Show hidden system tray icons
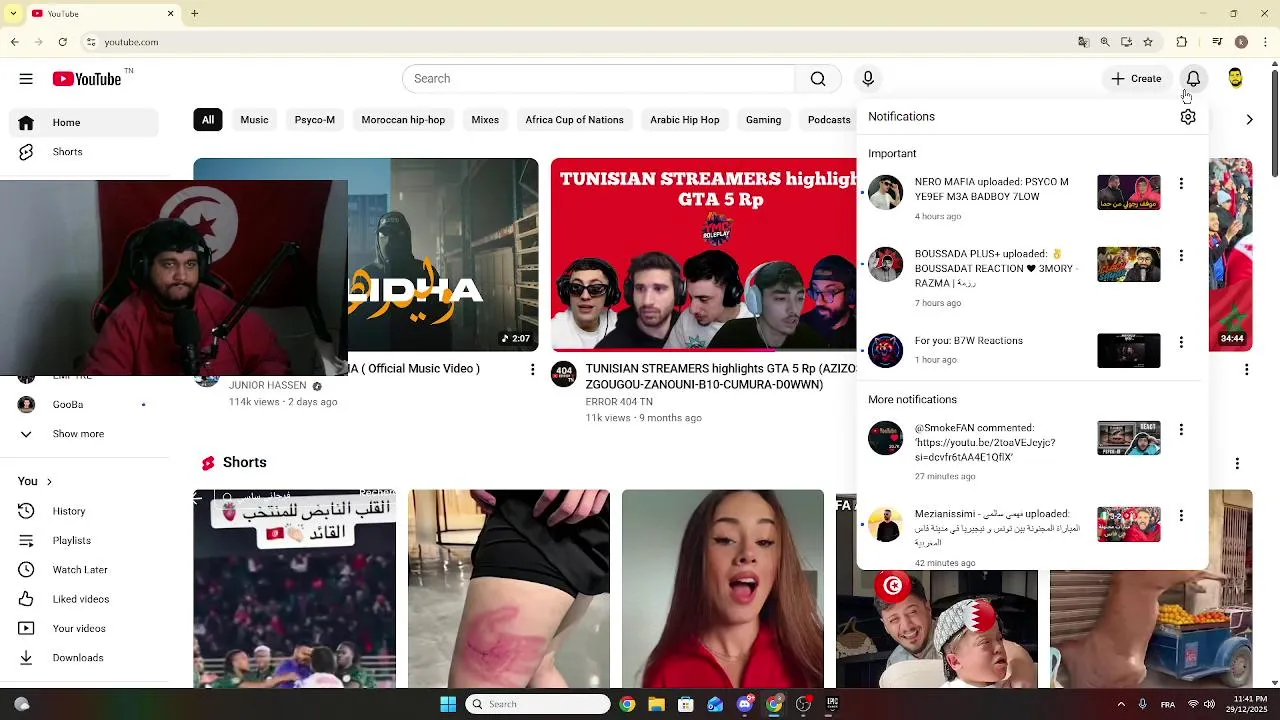 [1121, 704]
